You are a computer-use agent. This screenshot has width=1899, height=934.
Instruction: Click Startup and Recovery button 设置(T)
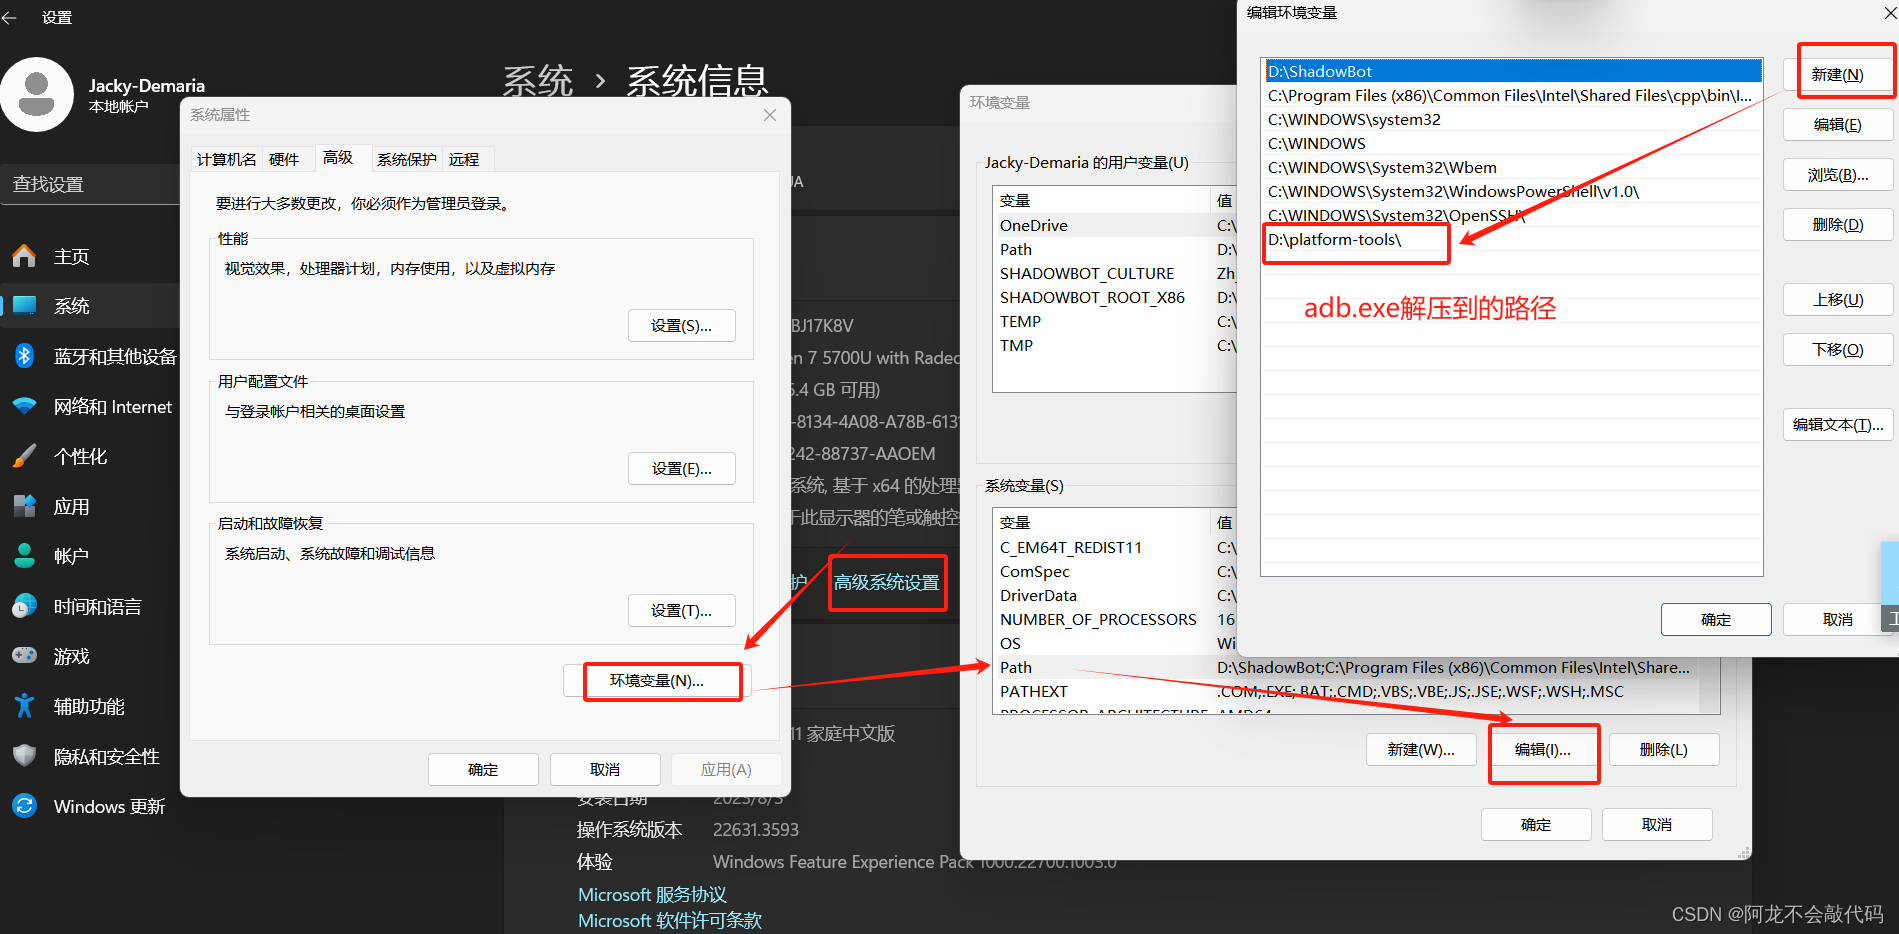click(681, 611)
